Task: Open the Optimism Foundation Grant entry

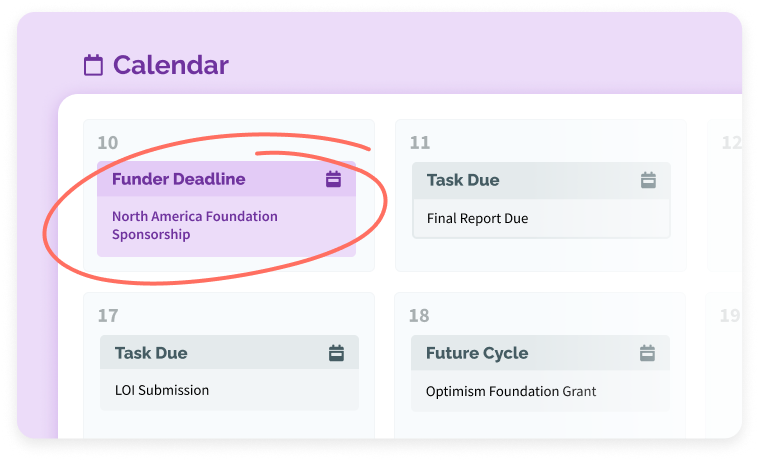Action: click(510, 391)
